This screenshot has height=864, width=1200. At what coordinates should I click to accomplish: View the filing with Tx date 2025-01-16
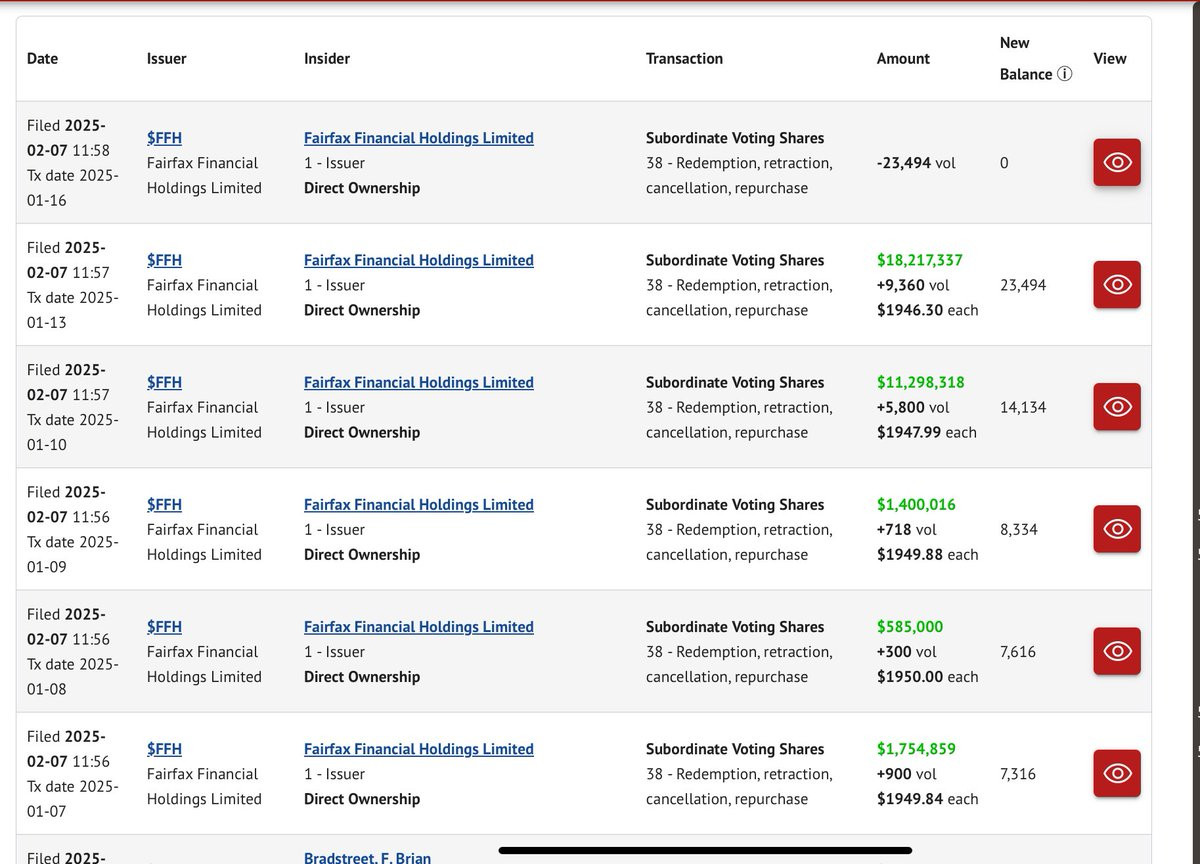coord(1117,162)
